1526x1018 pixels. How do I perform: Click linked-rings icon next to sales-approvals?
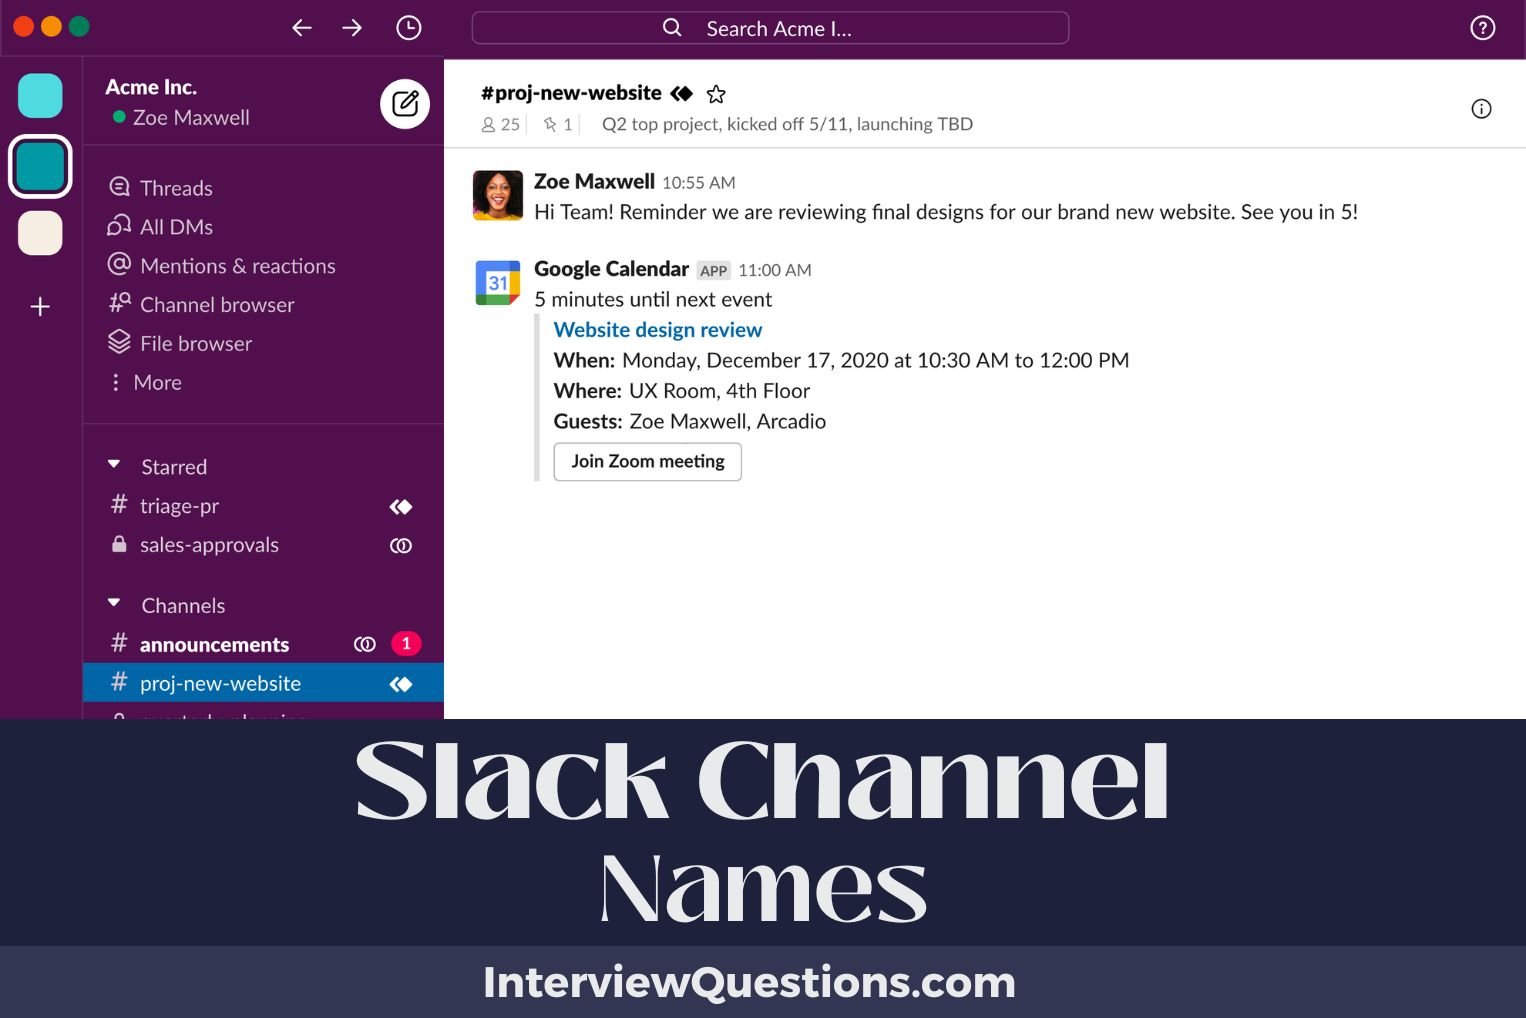click(x=401, y=546)
